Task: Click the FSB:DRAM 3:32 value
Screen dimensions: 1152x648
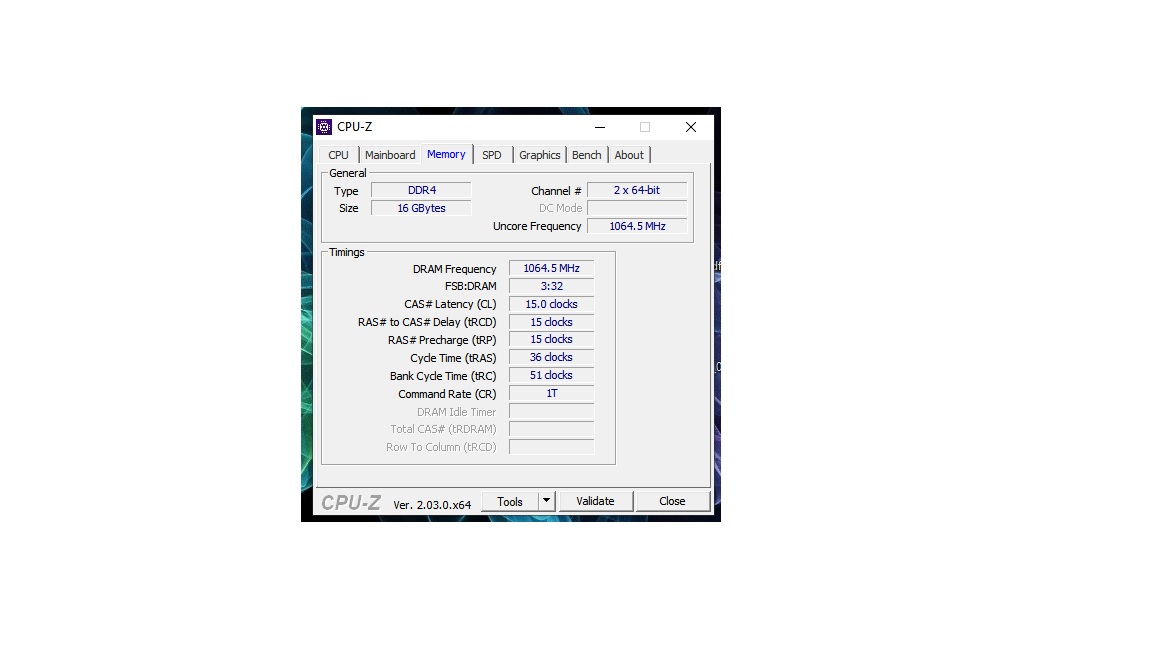Action: [552, 286]
